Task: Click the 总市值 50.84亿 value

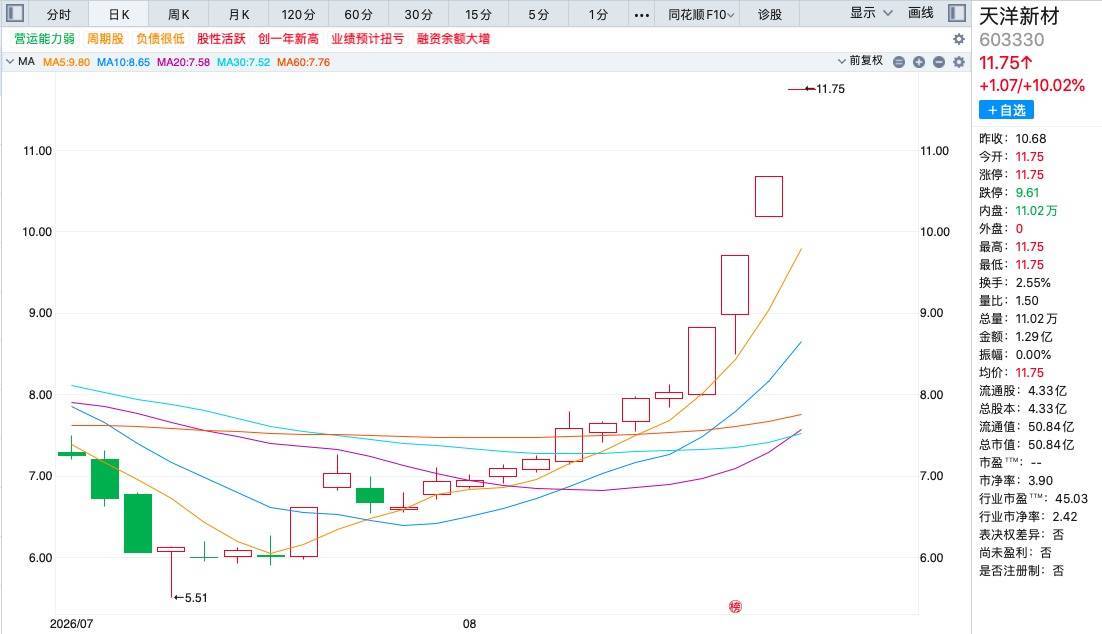Action: click(1051, 445)
